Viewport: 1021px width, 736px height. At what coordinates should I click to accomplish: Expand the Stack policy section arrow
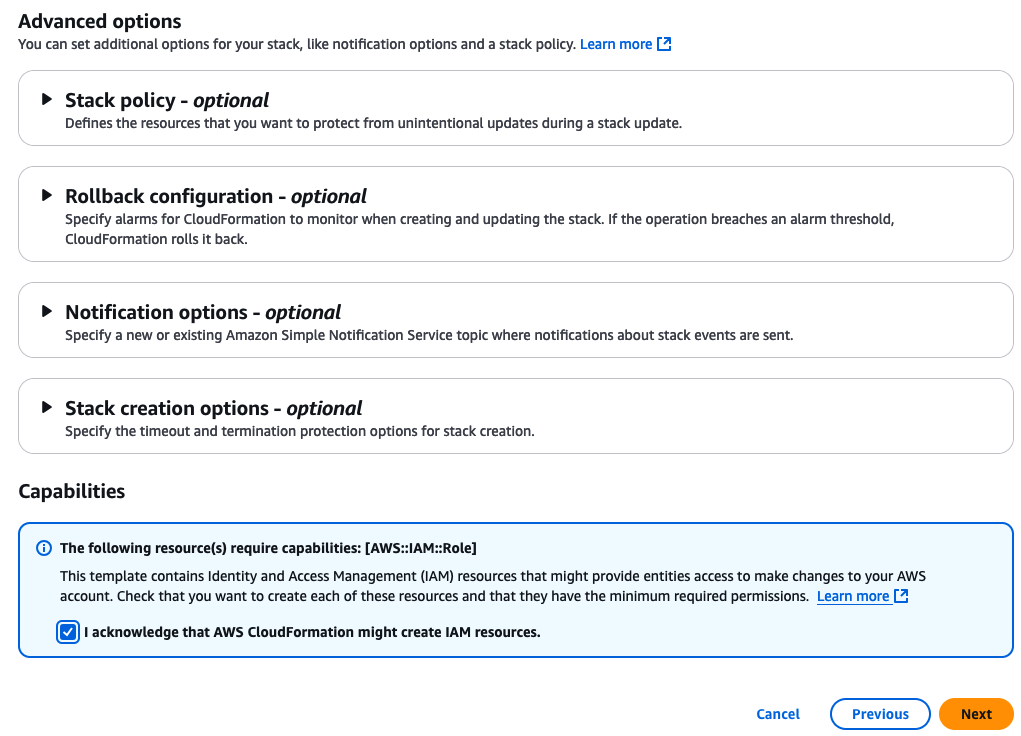click(x=46, y=99)
